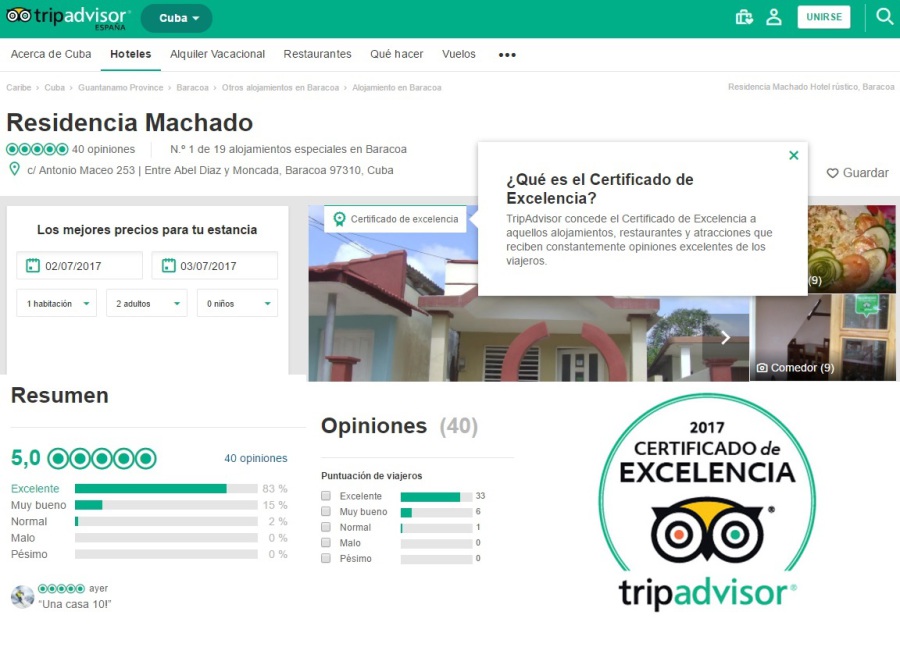900x647 pixels.
Task: Select the check-in date field 02/07/2017
Action: (x=79, y=266)
